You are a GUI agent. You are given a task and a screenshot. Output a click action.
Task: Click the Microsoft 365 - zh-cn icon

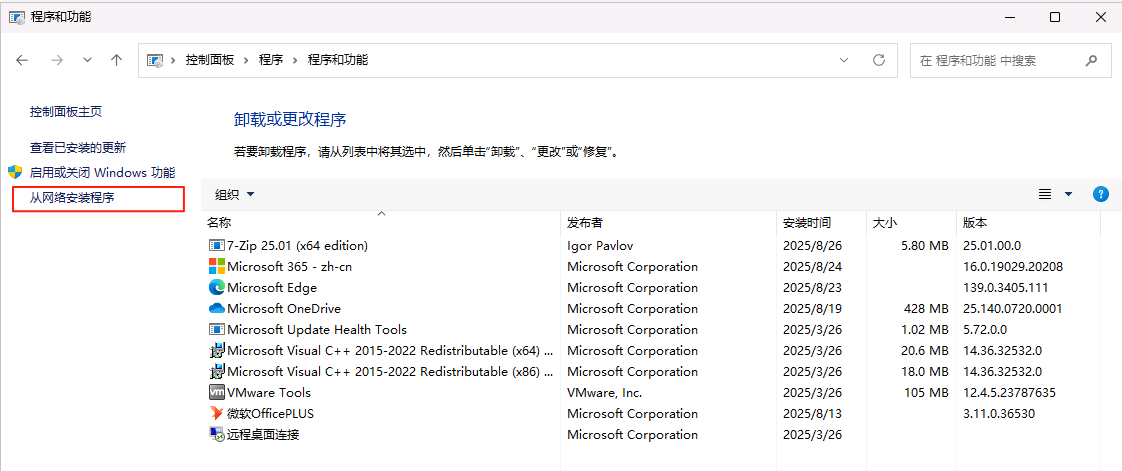point(216,266)
